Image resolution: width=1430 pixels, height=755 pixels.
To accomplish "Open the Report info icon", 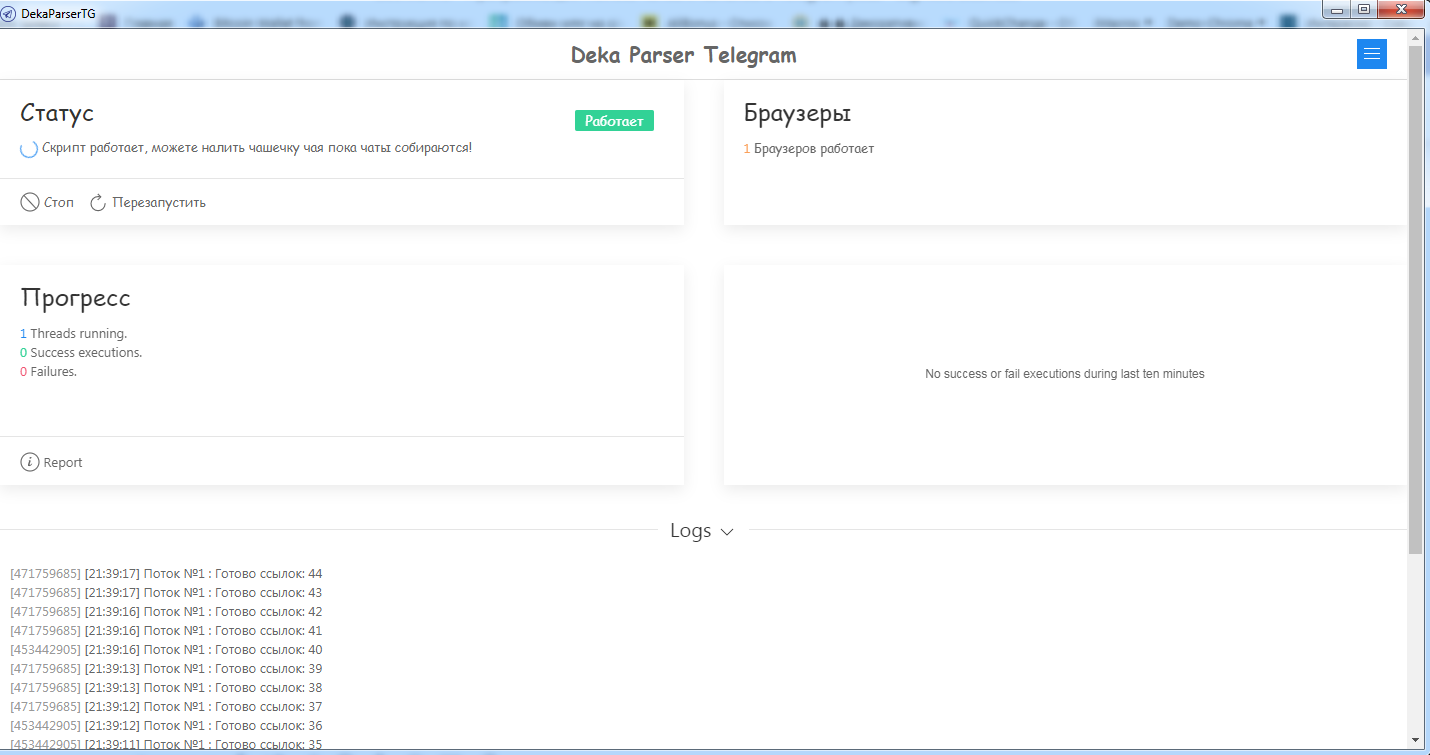I will 30,462.
